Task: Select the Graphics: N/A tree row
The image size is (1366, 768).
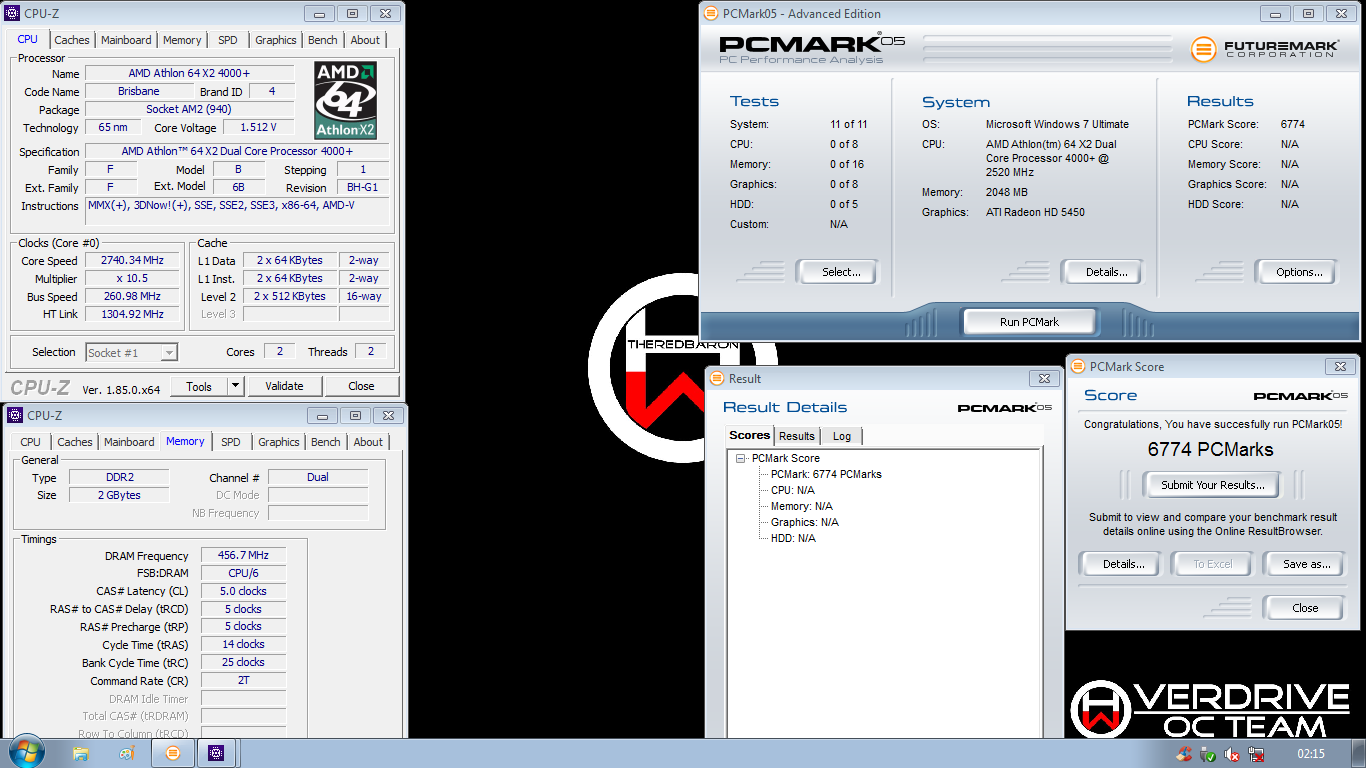Action: point(805,522)
